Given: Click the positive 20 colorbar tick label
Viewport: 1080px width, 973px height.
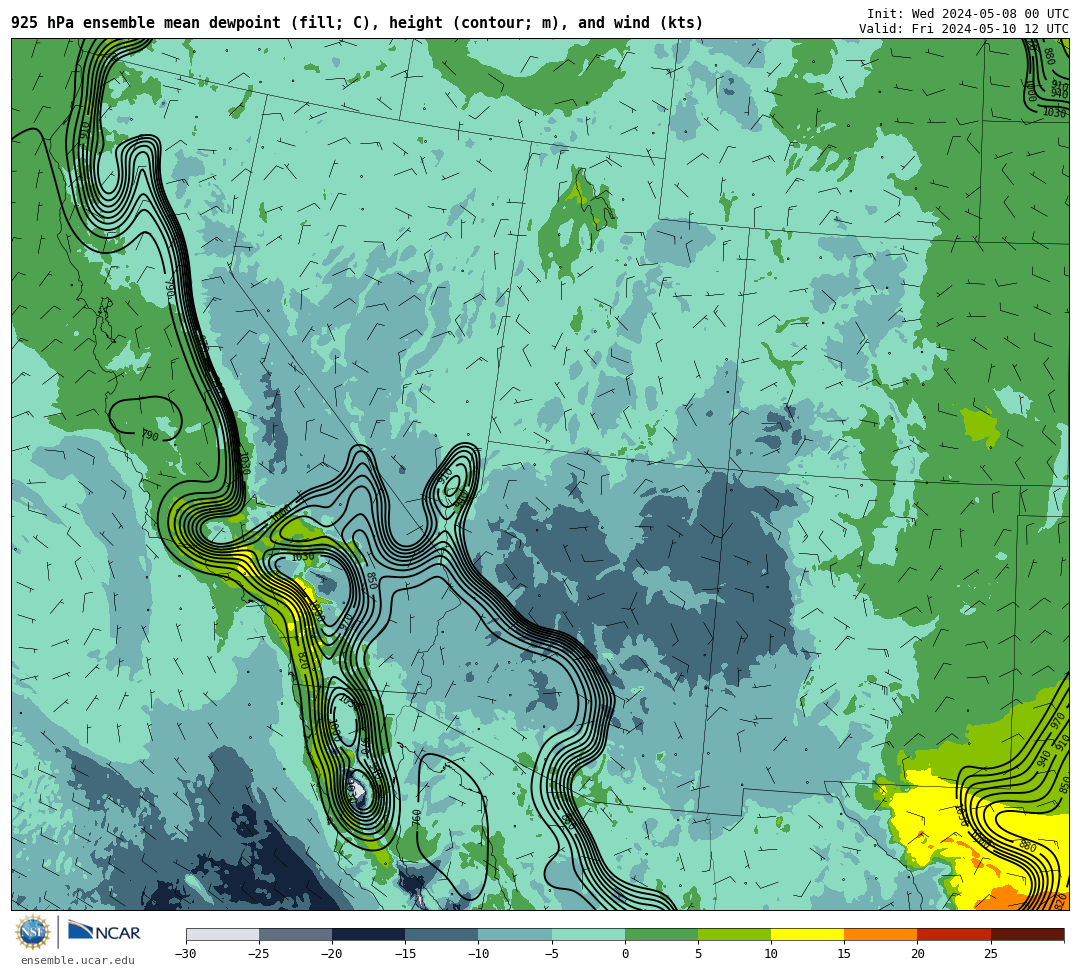Looking at the screenshot, I should (917, 954).
